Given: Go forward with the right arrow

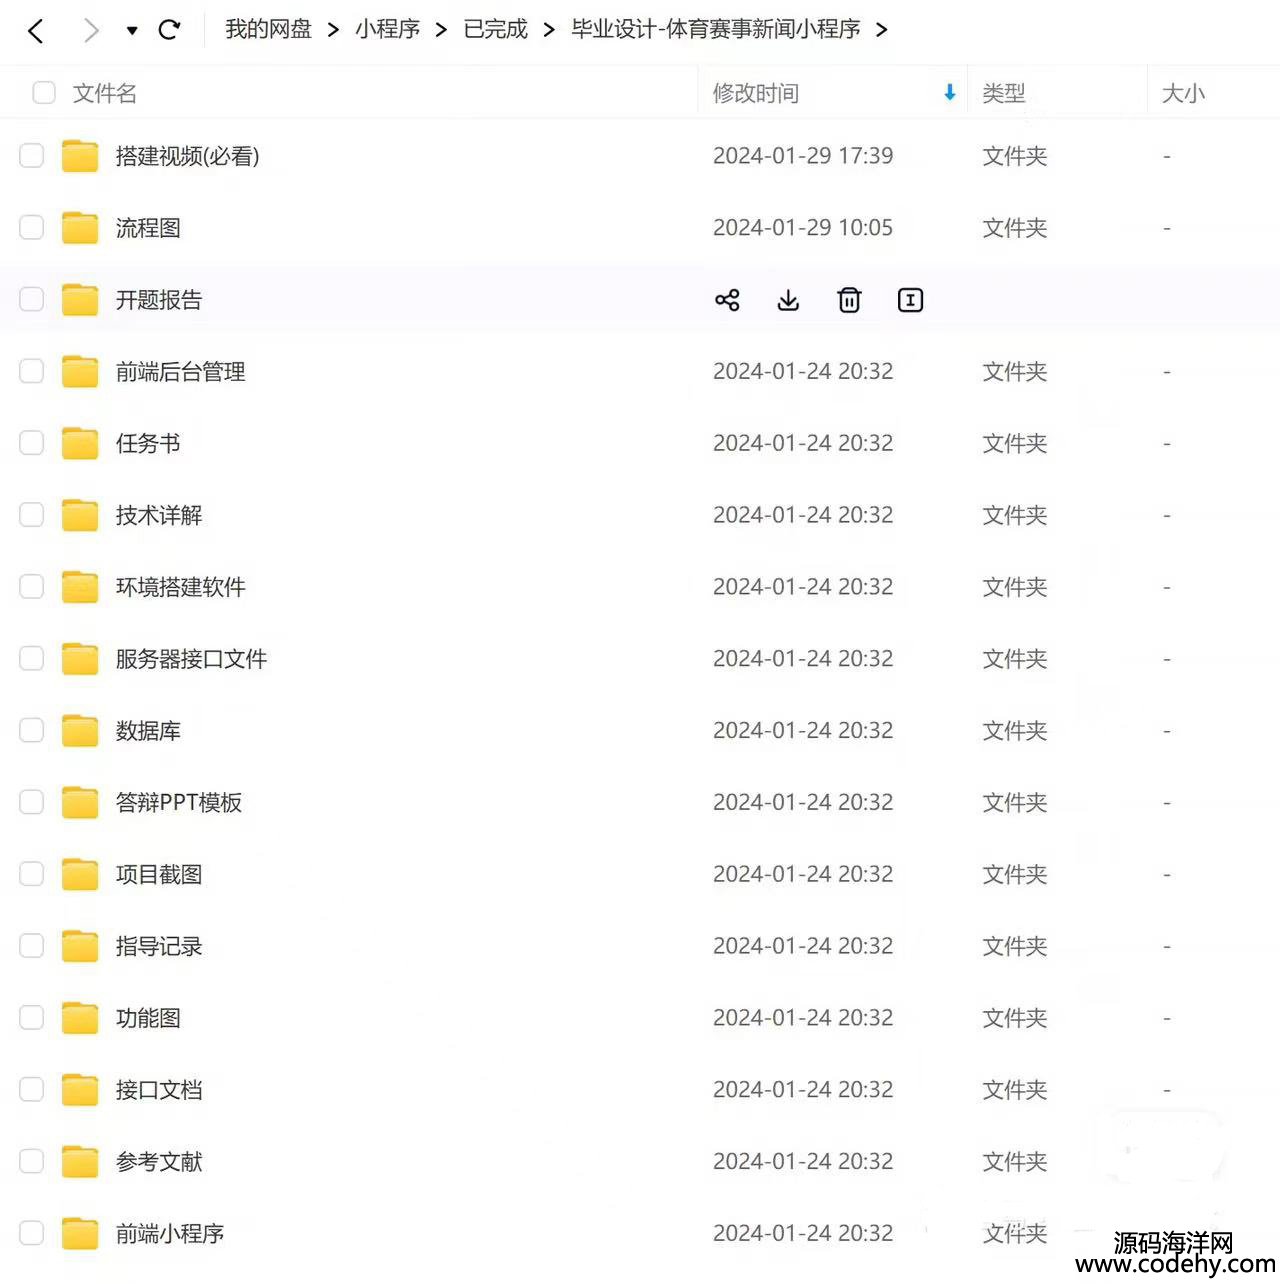Looking at the screenshot, I should (91, 31).
